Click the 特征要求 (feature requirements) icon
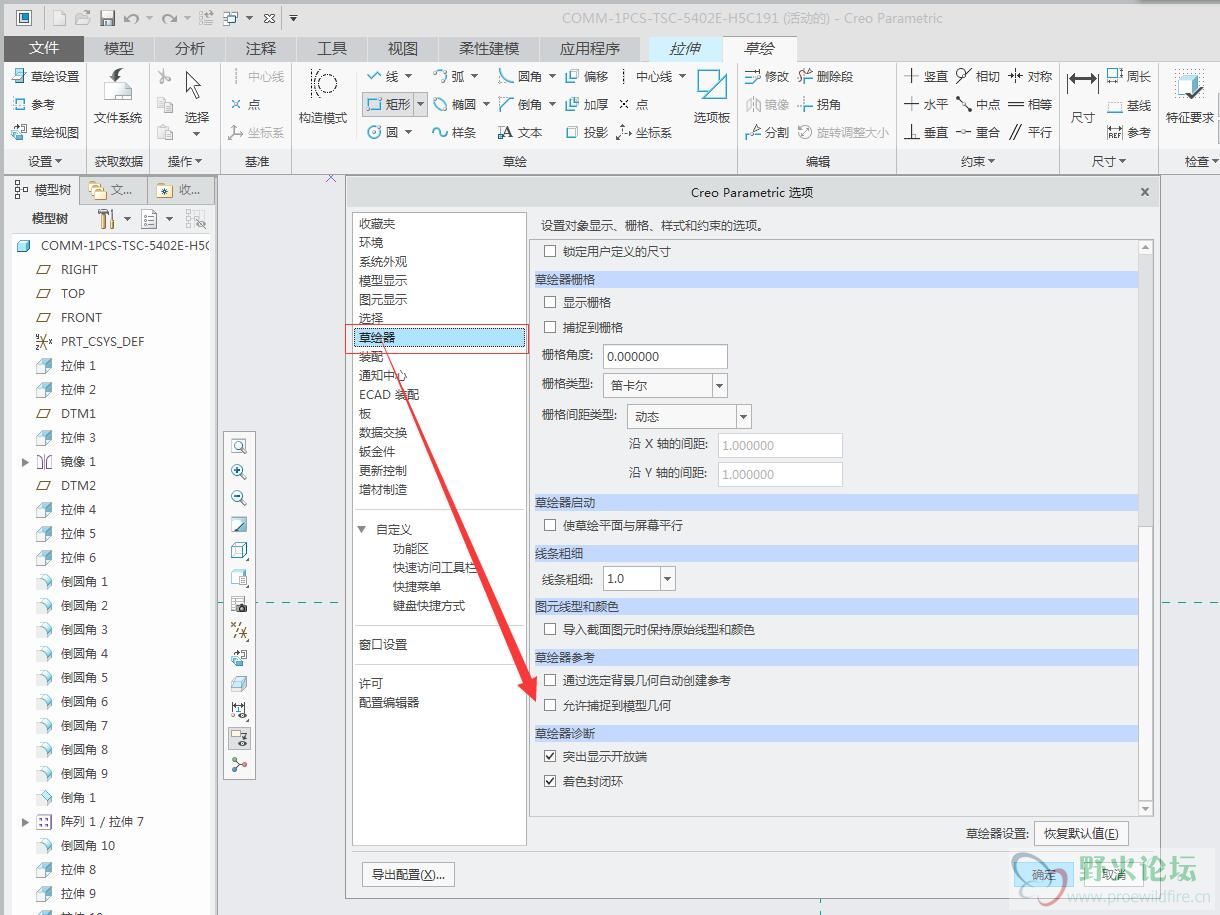 (x=1190, y=97)
